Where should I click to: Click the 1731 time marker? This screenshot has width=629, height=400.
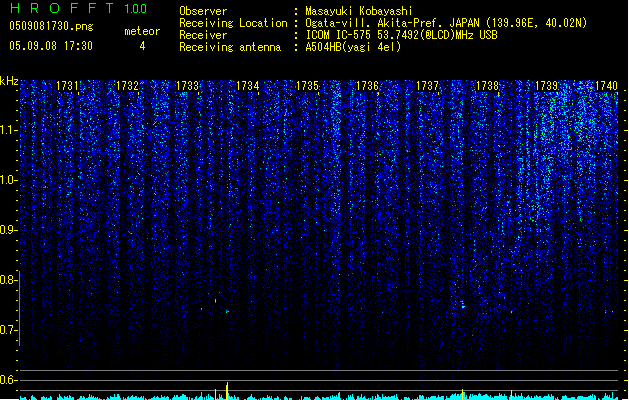67,86
